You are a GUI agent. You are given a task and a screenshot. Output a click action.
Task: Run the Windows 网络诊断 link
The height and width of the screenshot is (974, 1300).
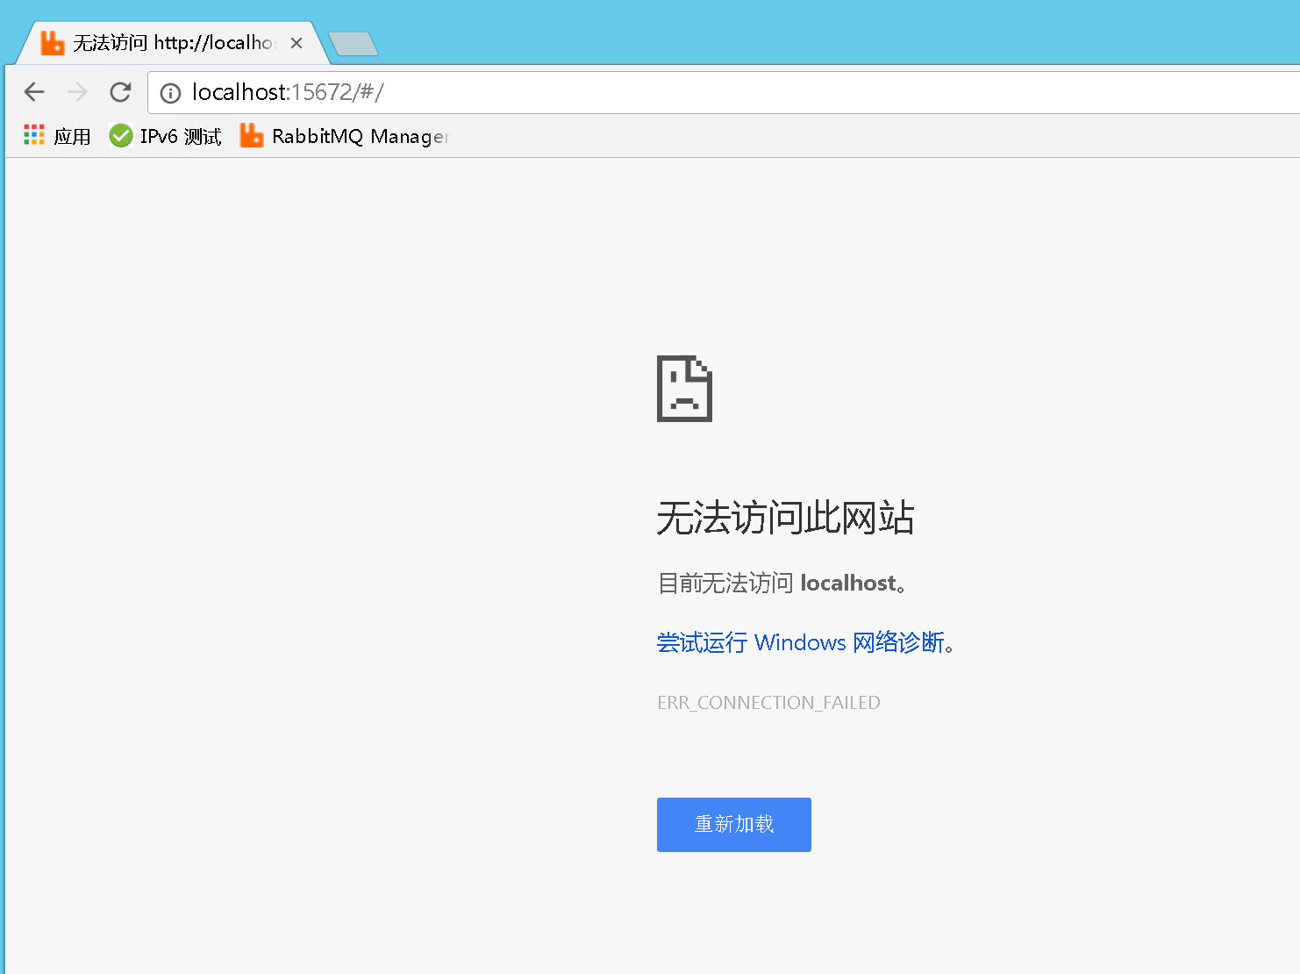(x=800, y=642)
